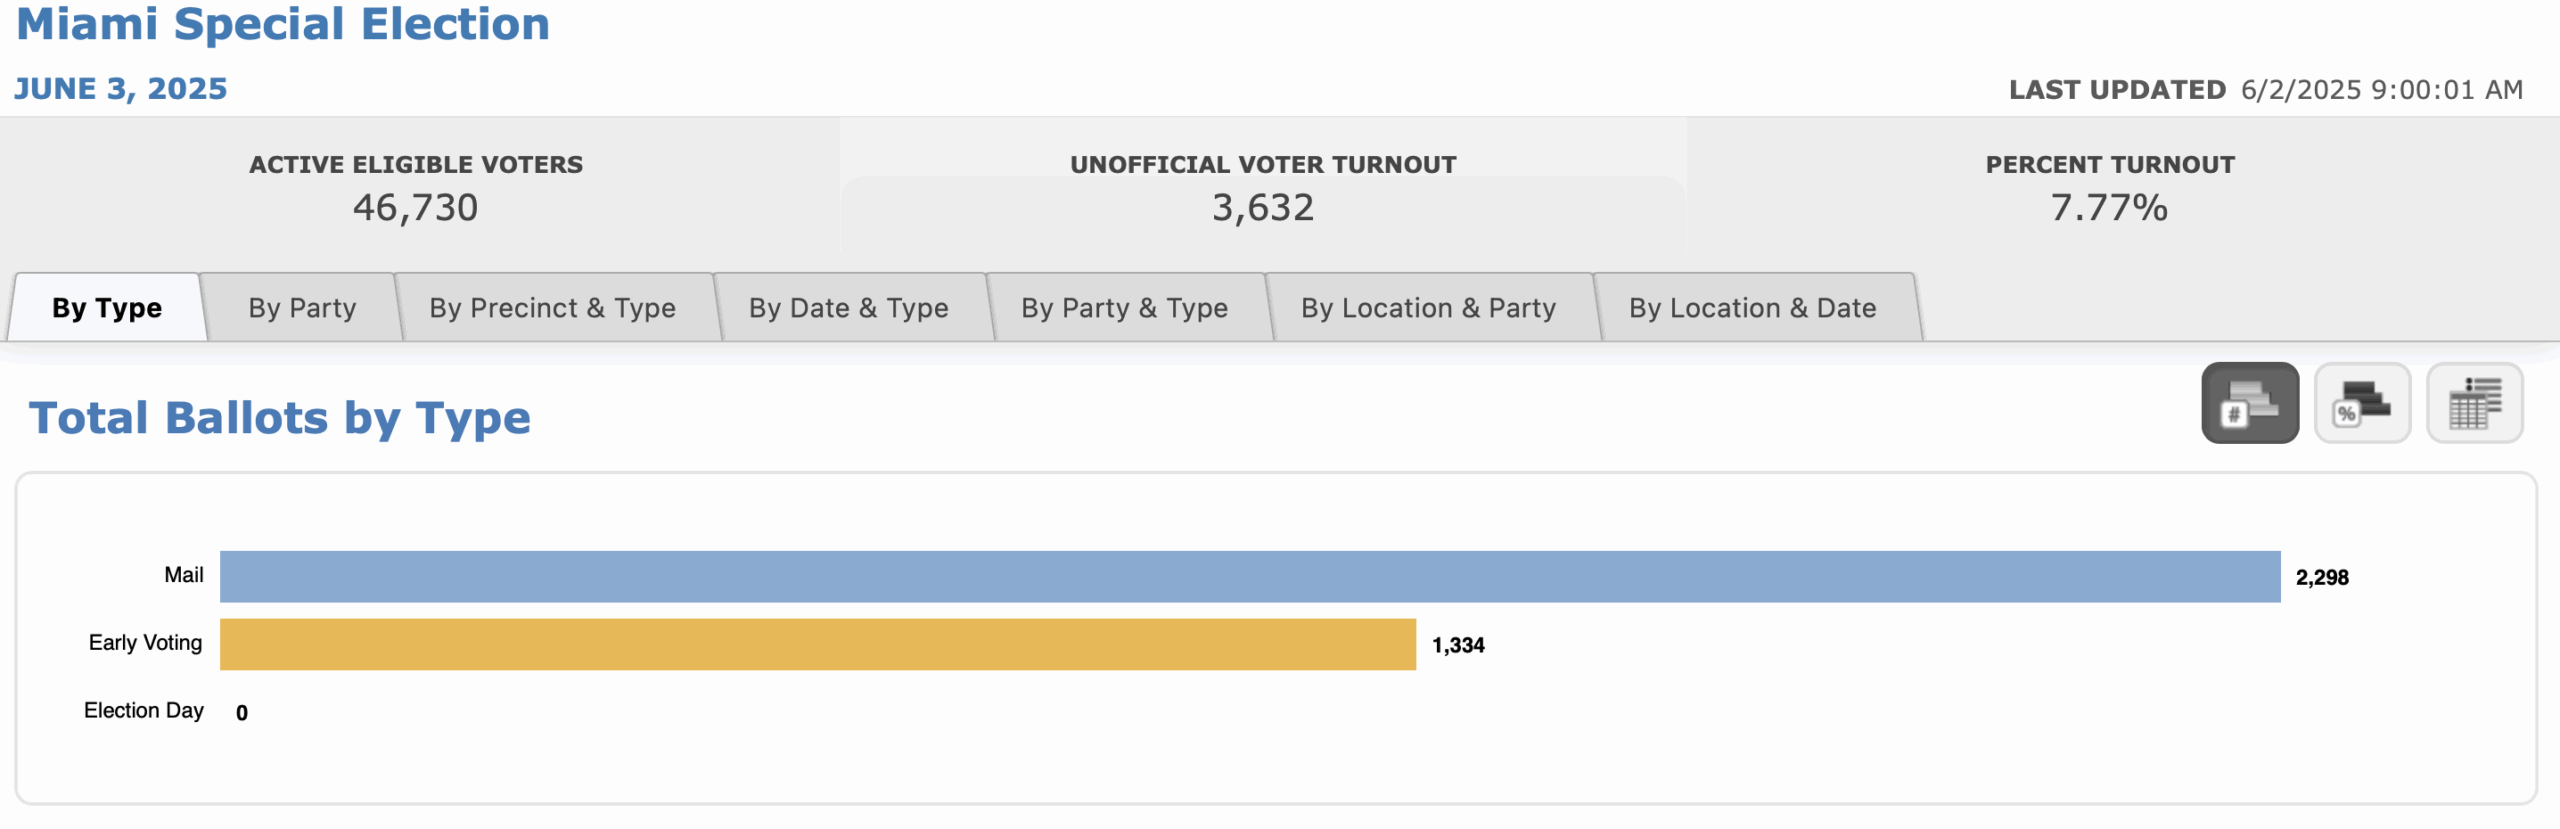Open the By Party tab
Image resolution: width=2560 pixels, height=829 pixels.
pos(302,308)
